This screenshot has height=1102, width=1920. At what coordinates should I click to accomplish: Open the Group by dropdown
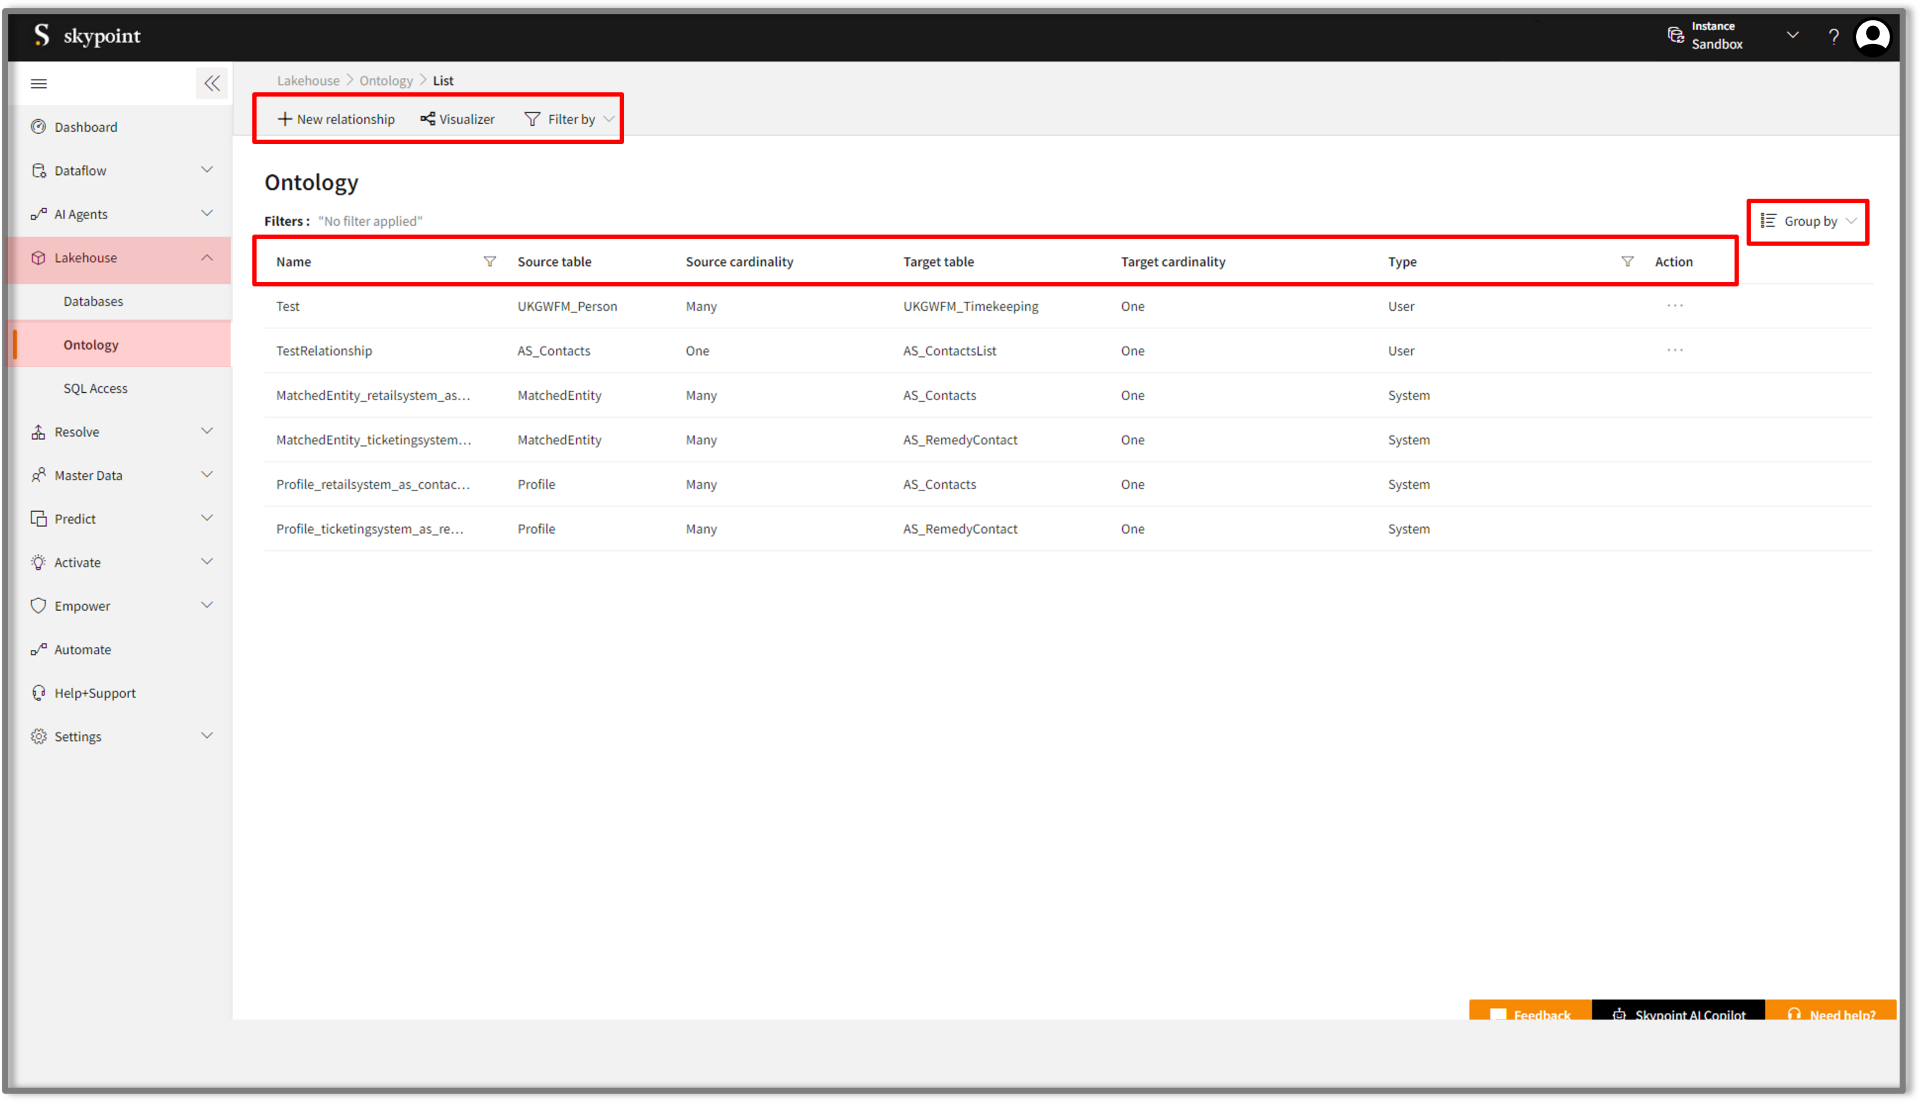pos(1809,222)
